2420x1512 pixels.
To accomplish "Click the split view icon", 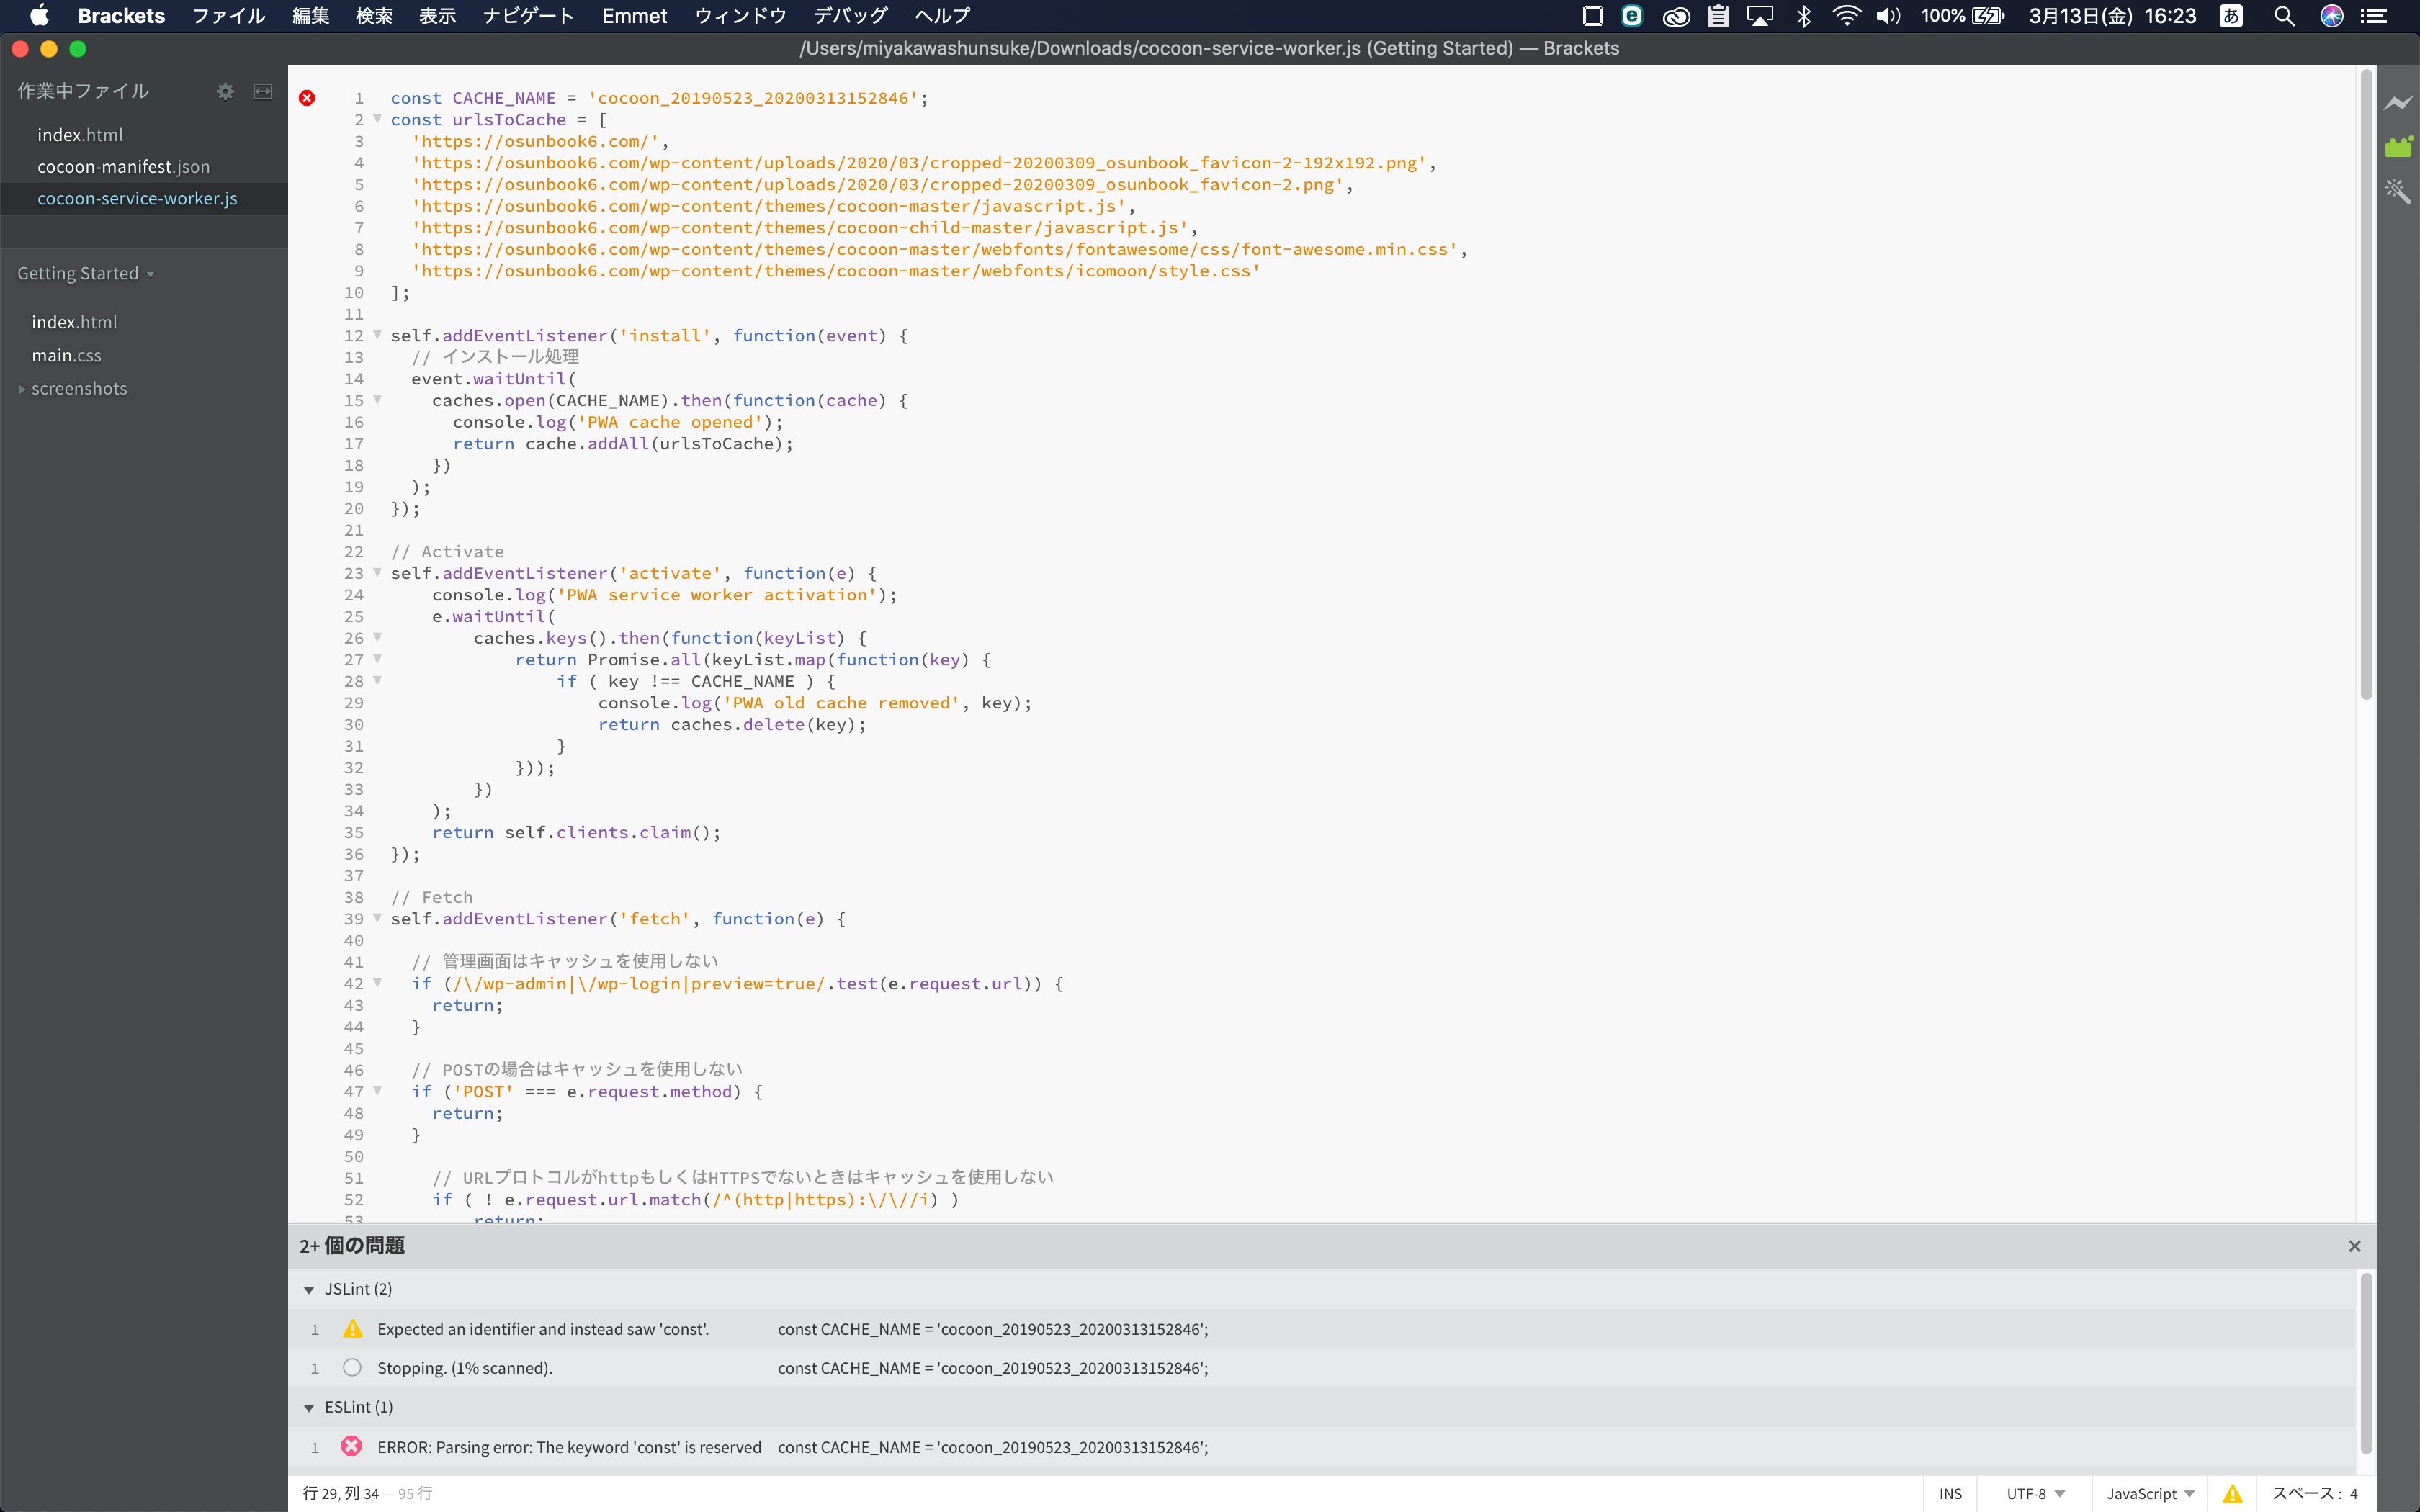I will pos(263,91).
